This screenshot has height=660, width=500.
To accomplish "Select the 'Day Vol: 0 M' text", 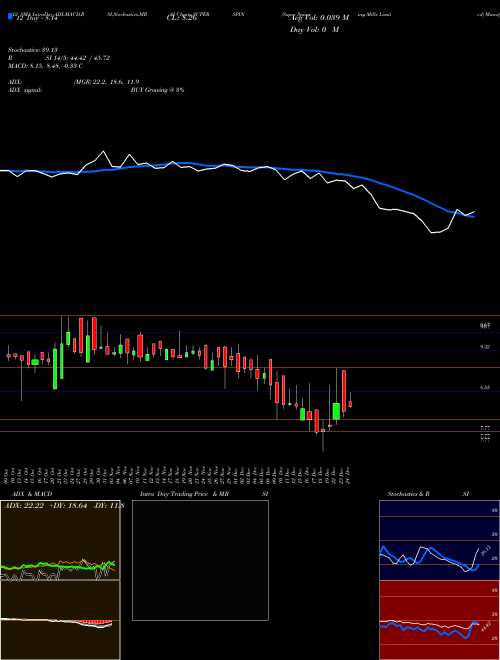I will click(x=314, y=30).
